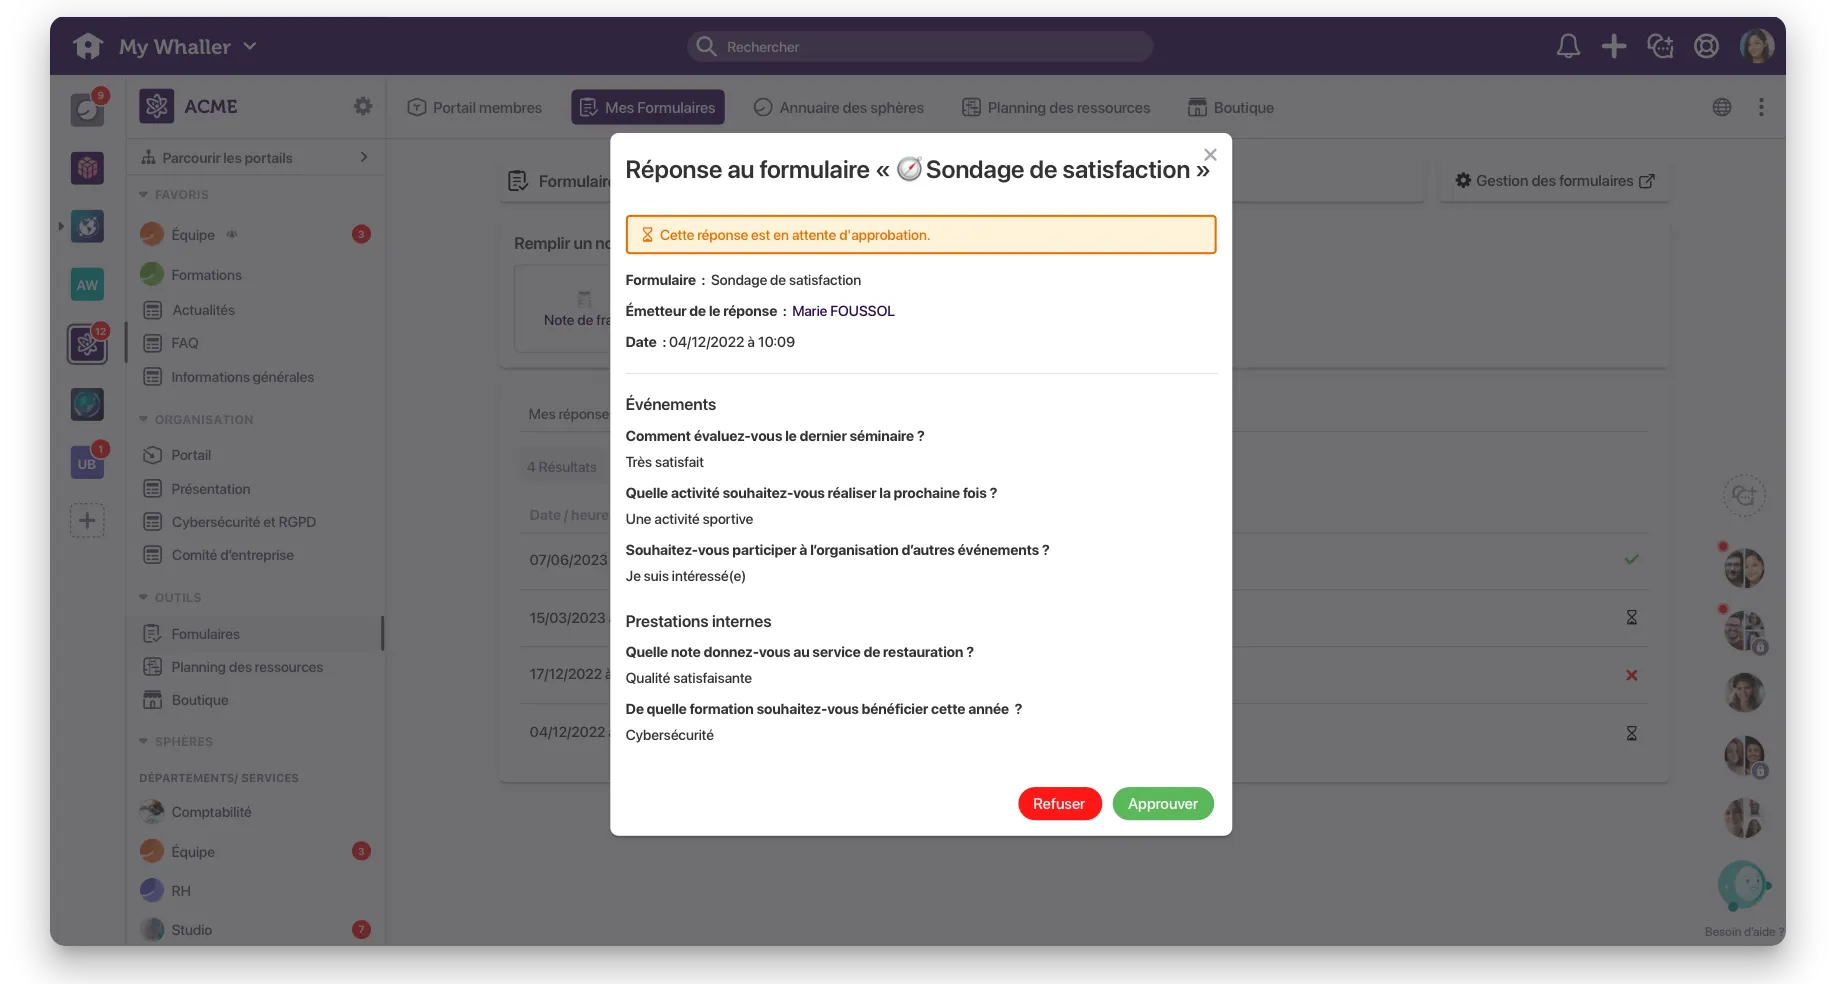Click hourglass status on 15/03/2023 row

pos(1631,618)
